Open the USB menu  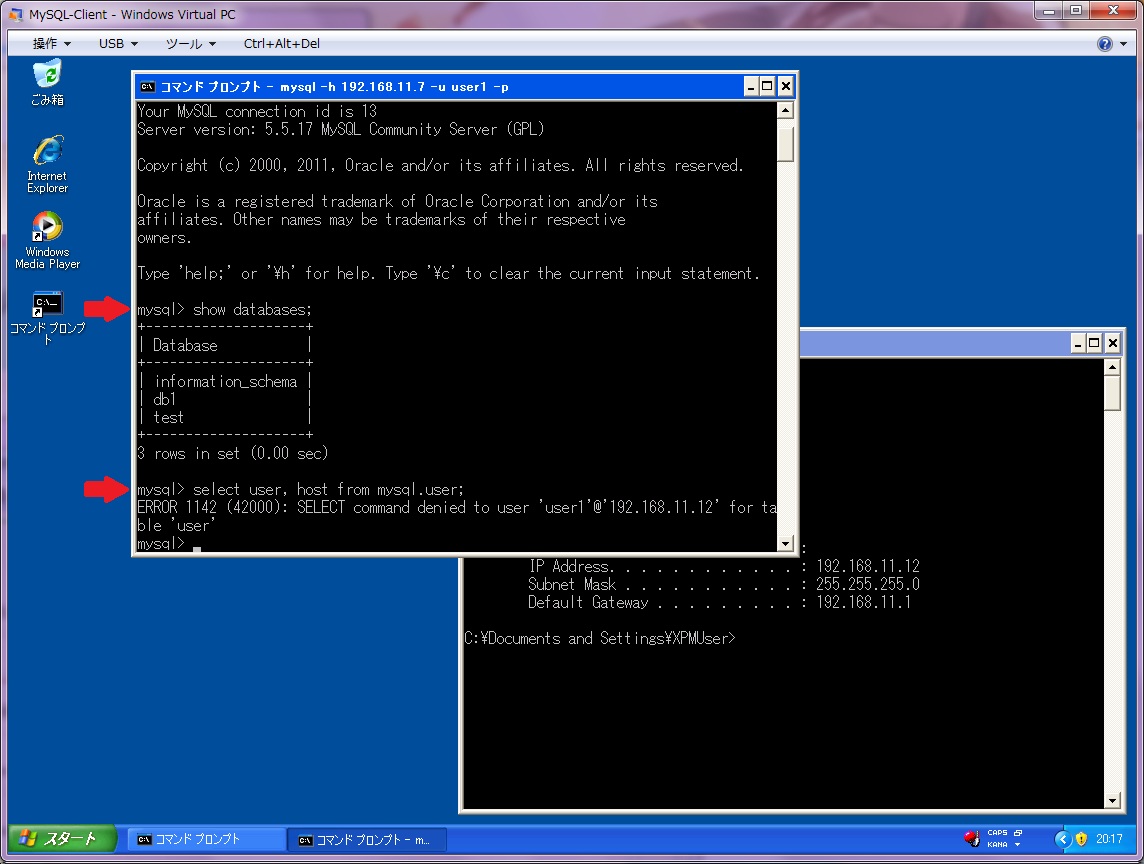pyautogui.click(x=118, y=44)
